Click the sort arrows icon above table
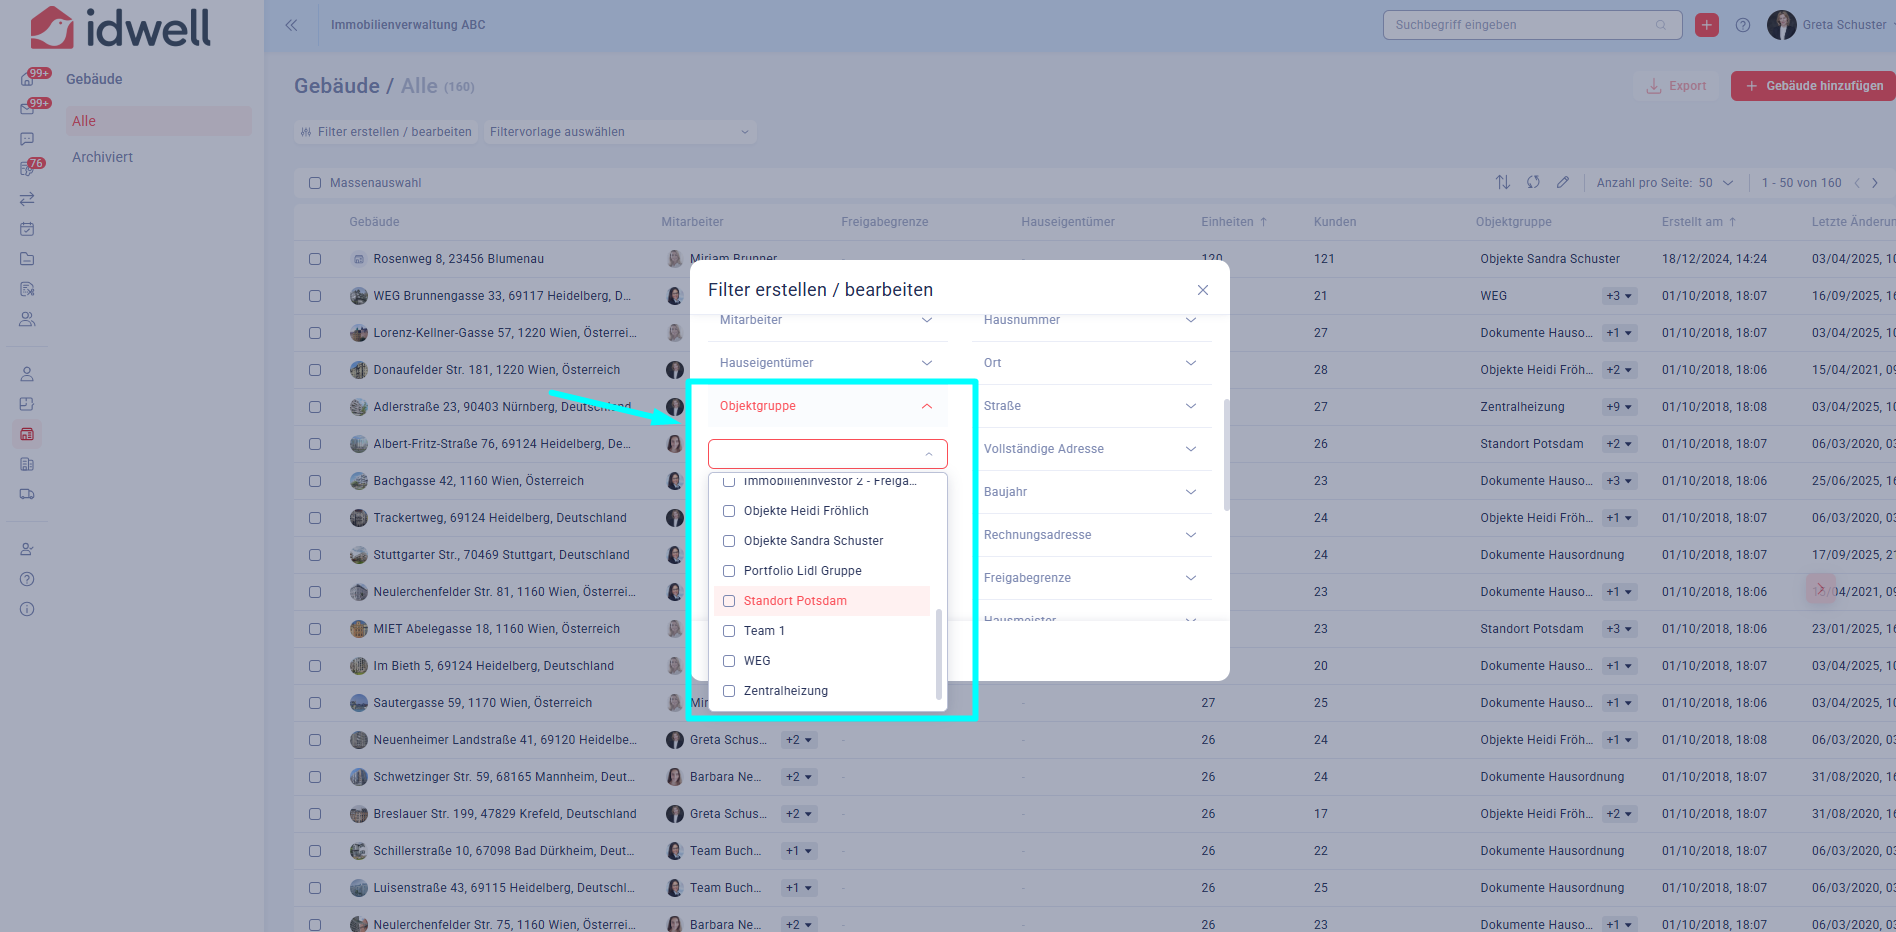 tap(1502, 182)
